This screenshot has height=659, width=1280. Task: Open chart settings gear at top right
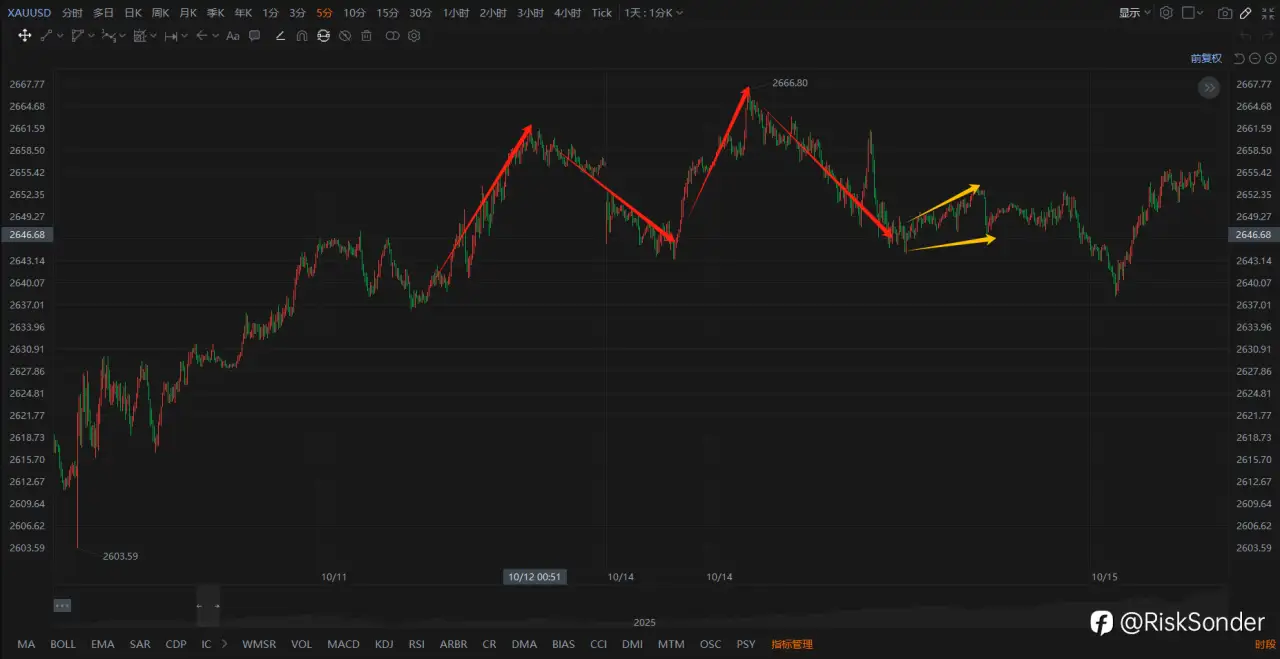click(1166, 13)
